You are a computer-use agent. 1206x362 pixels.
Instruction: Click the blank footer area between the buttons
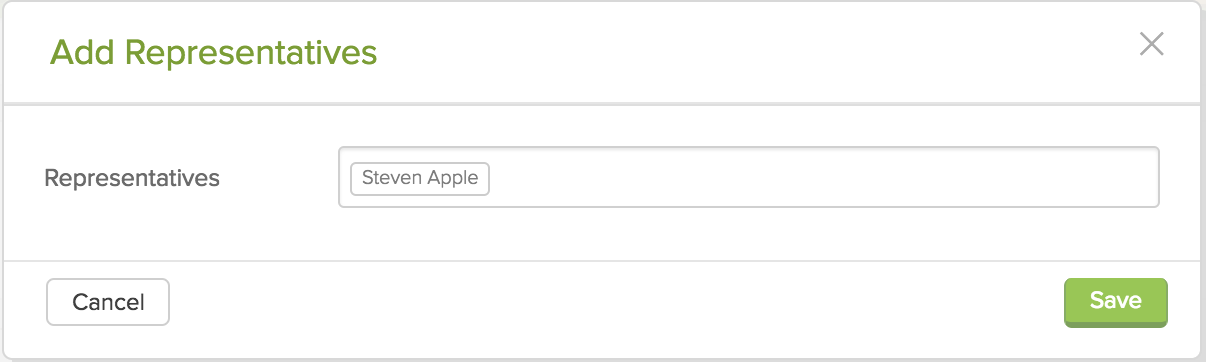(615, 302)
